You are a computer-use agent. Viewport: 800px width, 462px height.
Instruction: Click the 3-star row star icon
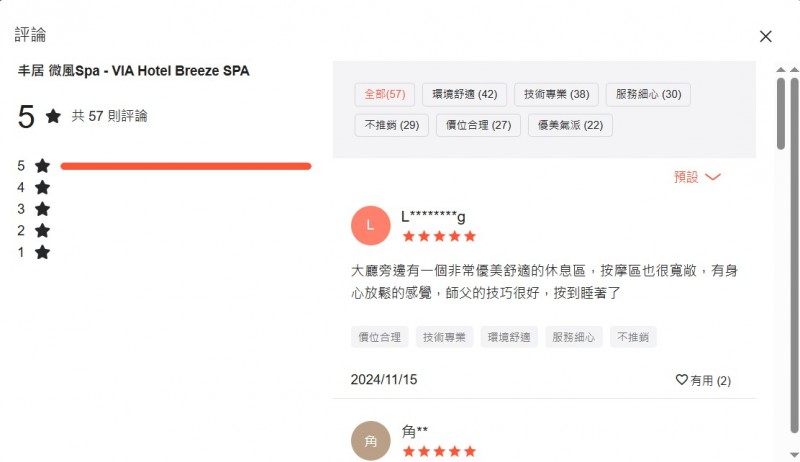(x=42, y=209)
